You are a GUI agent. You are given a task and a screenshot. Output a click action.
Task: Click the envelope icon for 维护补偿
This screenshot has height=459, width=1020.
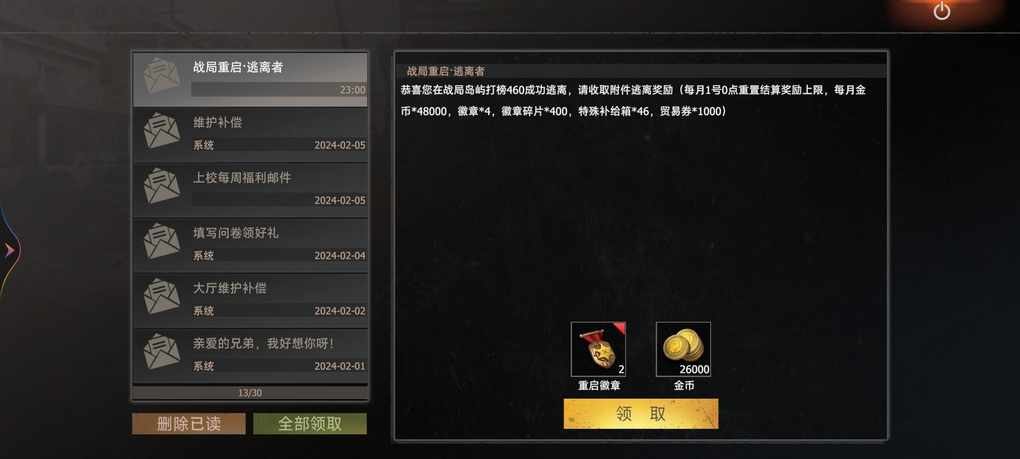pos(161,130)
